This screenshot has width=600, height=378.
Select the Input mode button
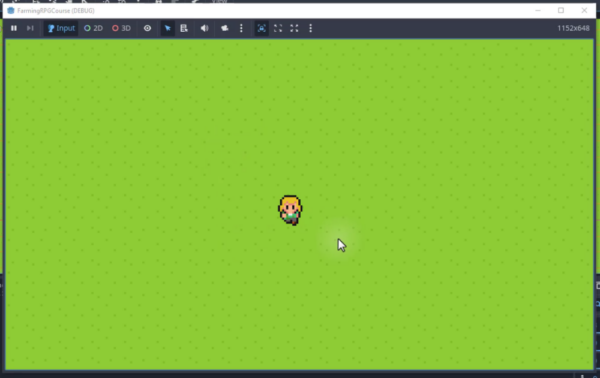[x=61, y=28]
